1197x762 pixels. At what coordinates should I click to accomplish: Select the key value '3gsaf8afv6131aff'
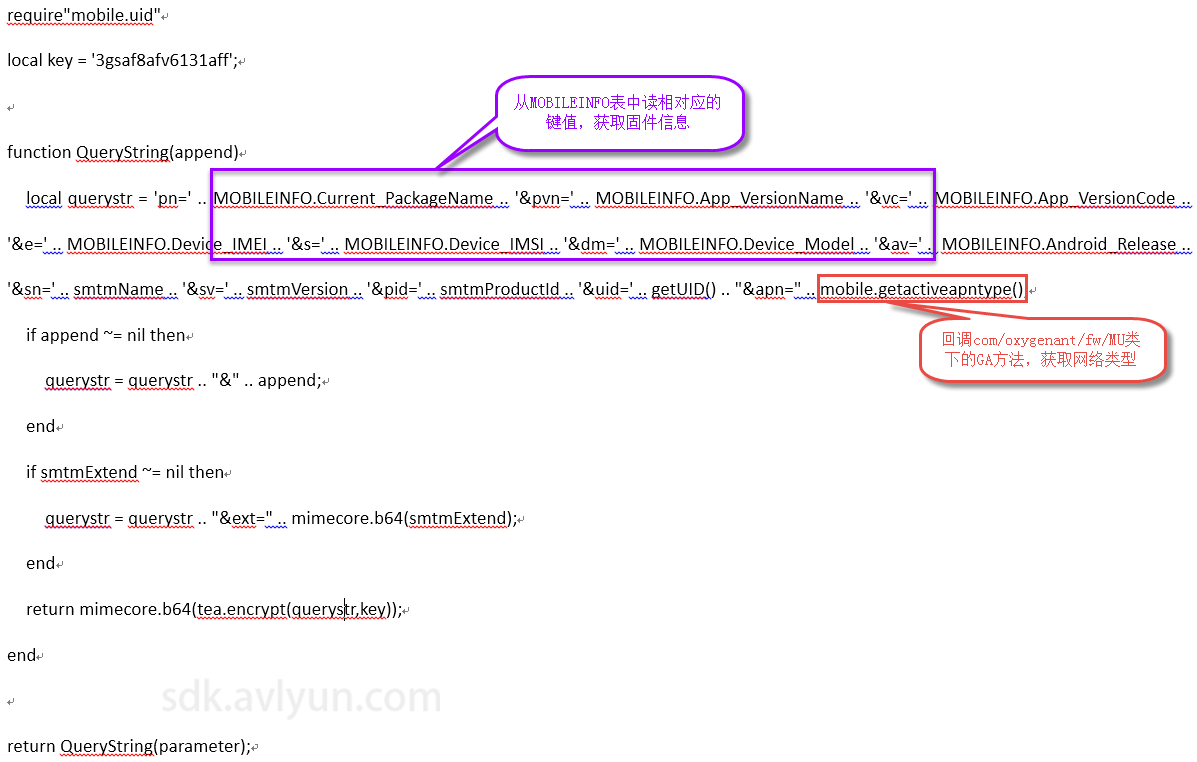pos(162,60)
